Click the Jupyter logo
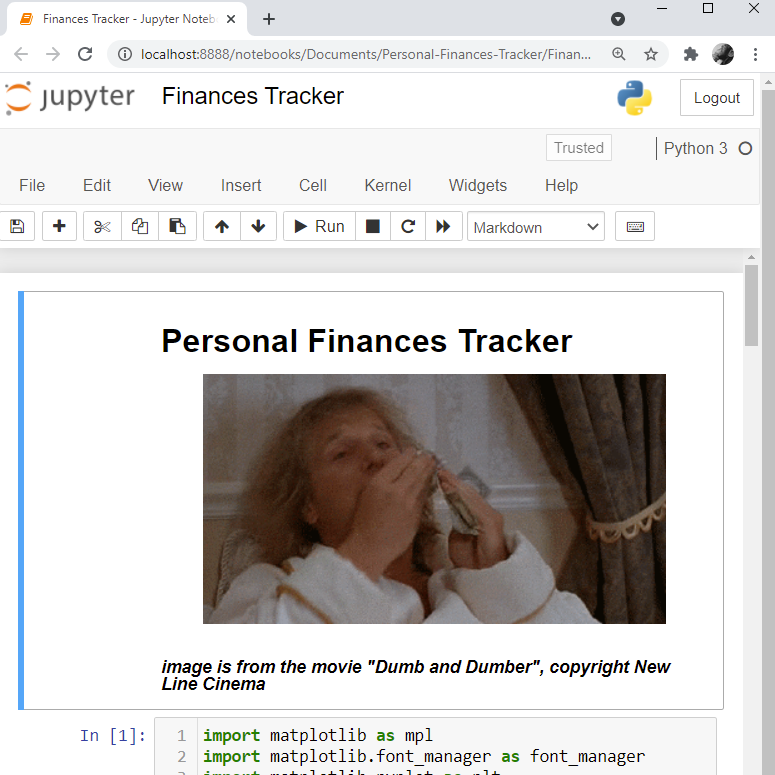This screenshot has width=775, height=775. click(70, 97)
